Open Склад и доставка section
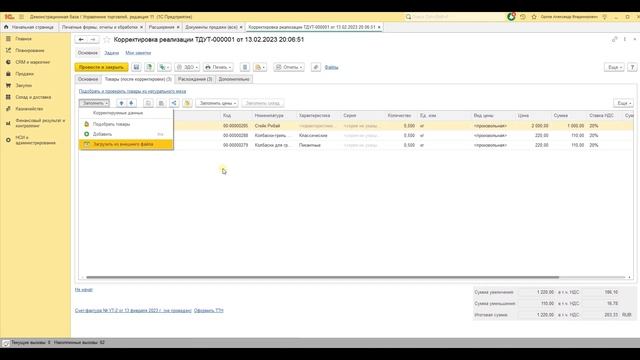 [33, 97]
